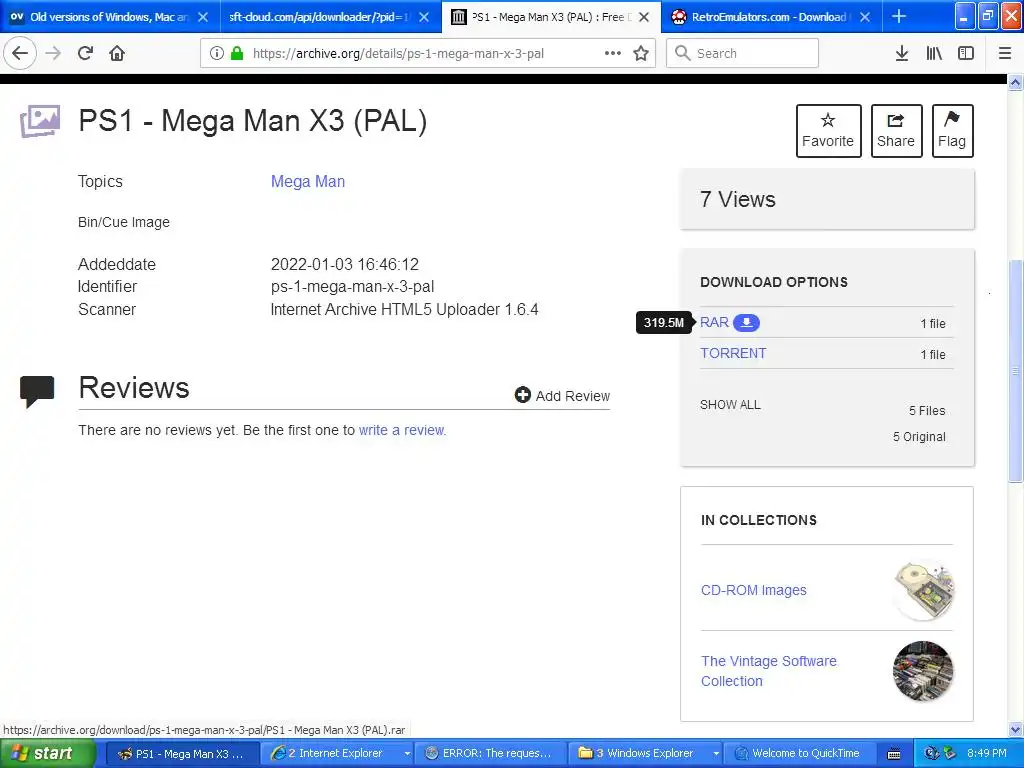1024x768 pixels.
Task: Bookmark this page with the star
Action: [641, 54]
